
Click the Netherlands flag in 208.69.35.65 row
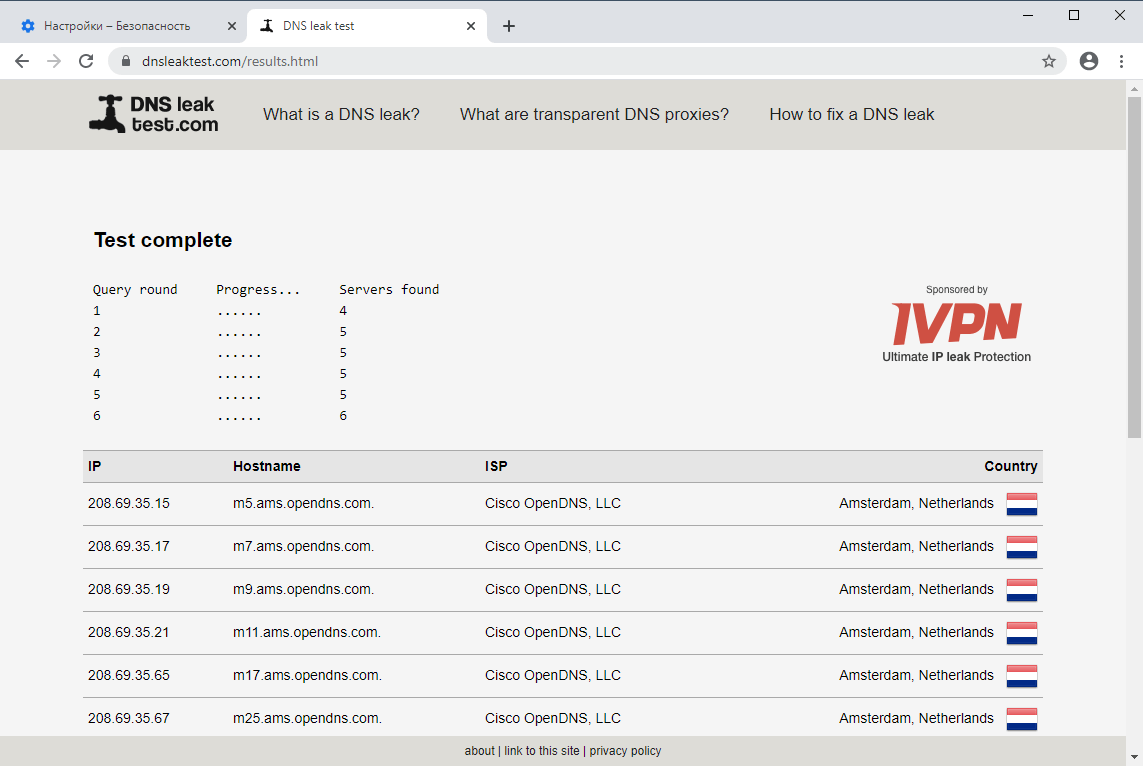(x=1021, y=676)
